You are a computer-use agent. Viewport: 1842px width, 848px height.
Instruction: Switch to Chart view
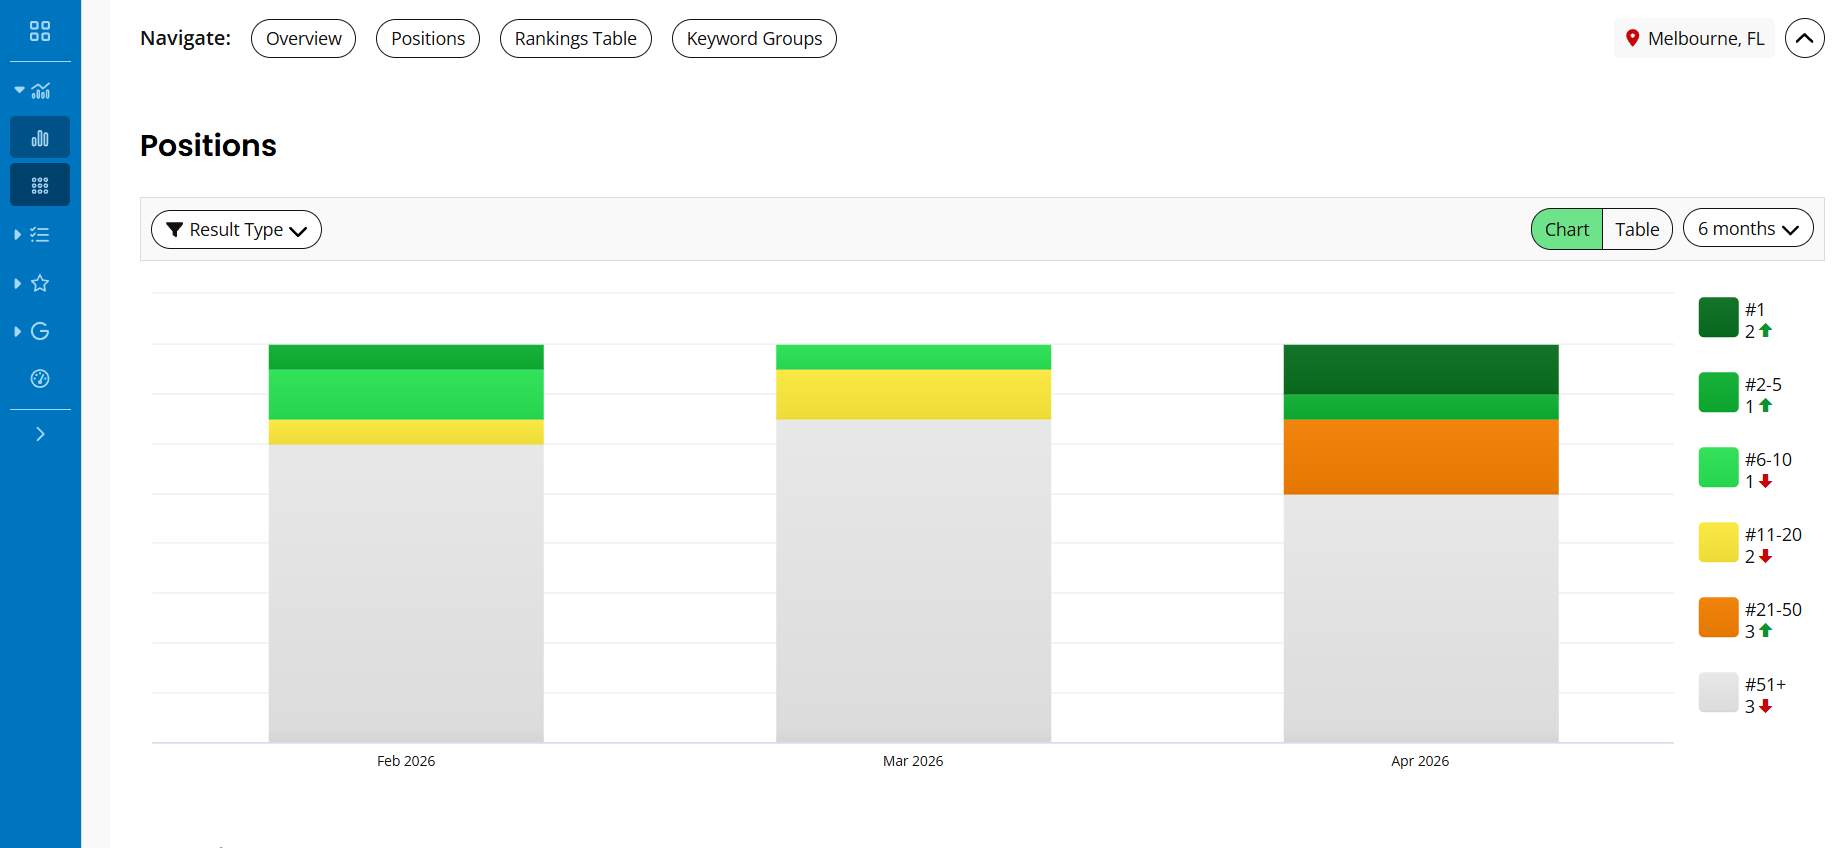(x=1566, y=229)
